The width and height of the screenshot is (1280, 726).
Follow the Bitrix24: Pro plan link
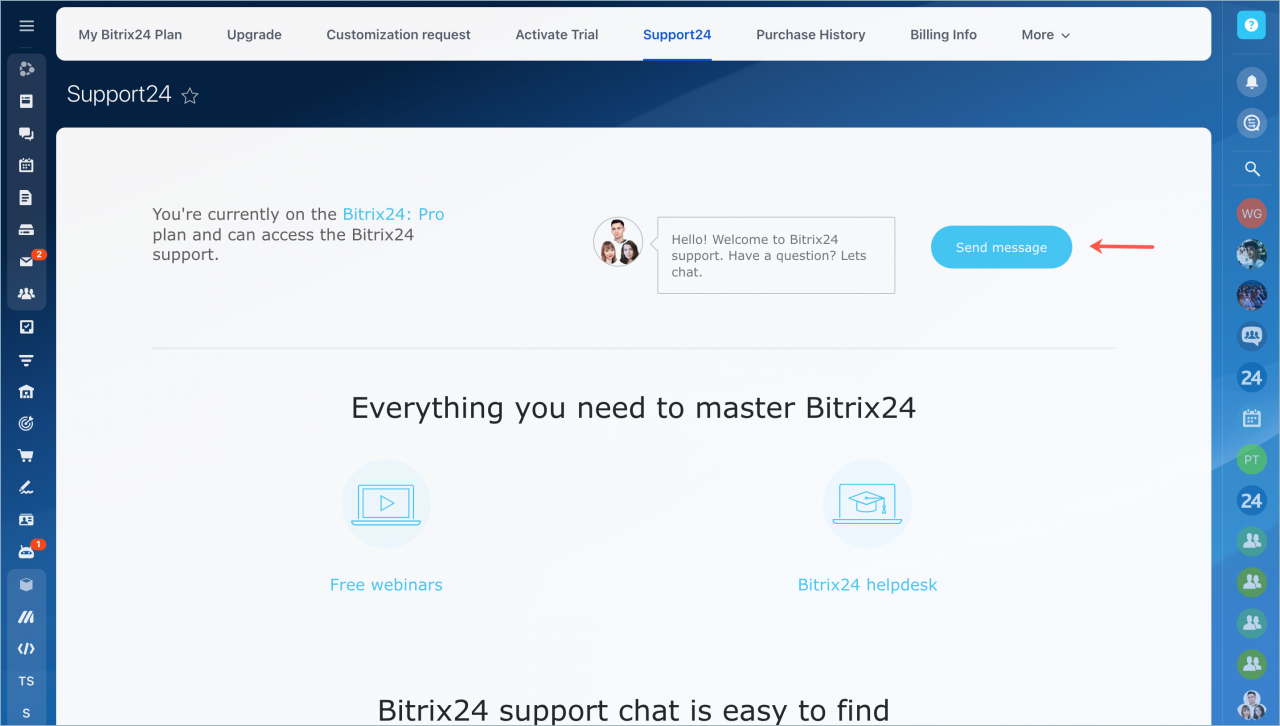pyautogui.click(x=393, y=214)
